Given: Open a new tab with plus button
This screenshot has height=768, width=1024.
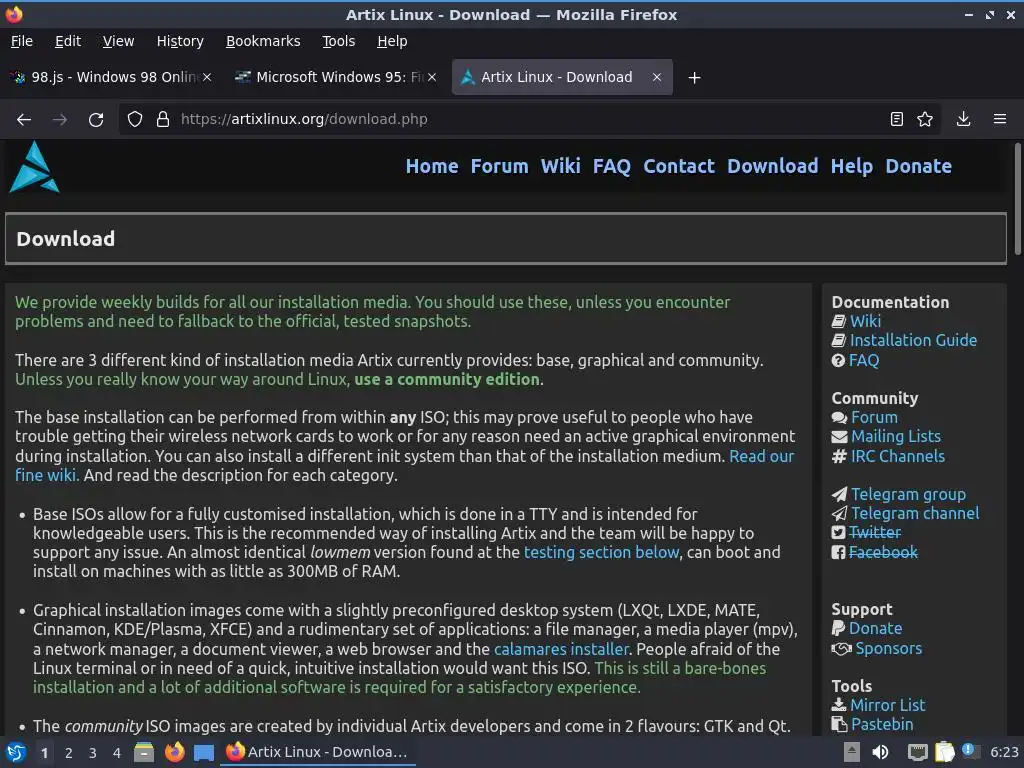Looking at the screenshot, I should pos(694,78).
